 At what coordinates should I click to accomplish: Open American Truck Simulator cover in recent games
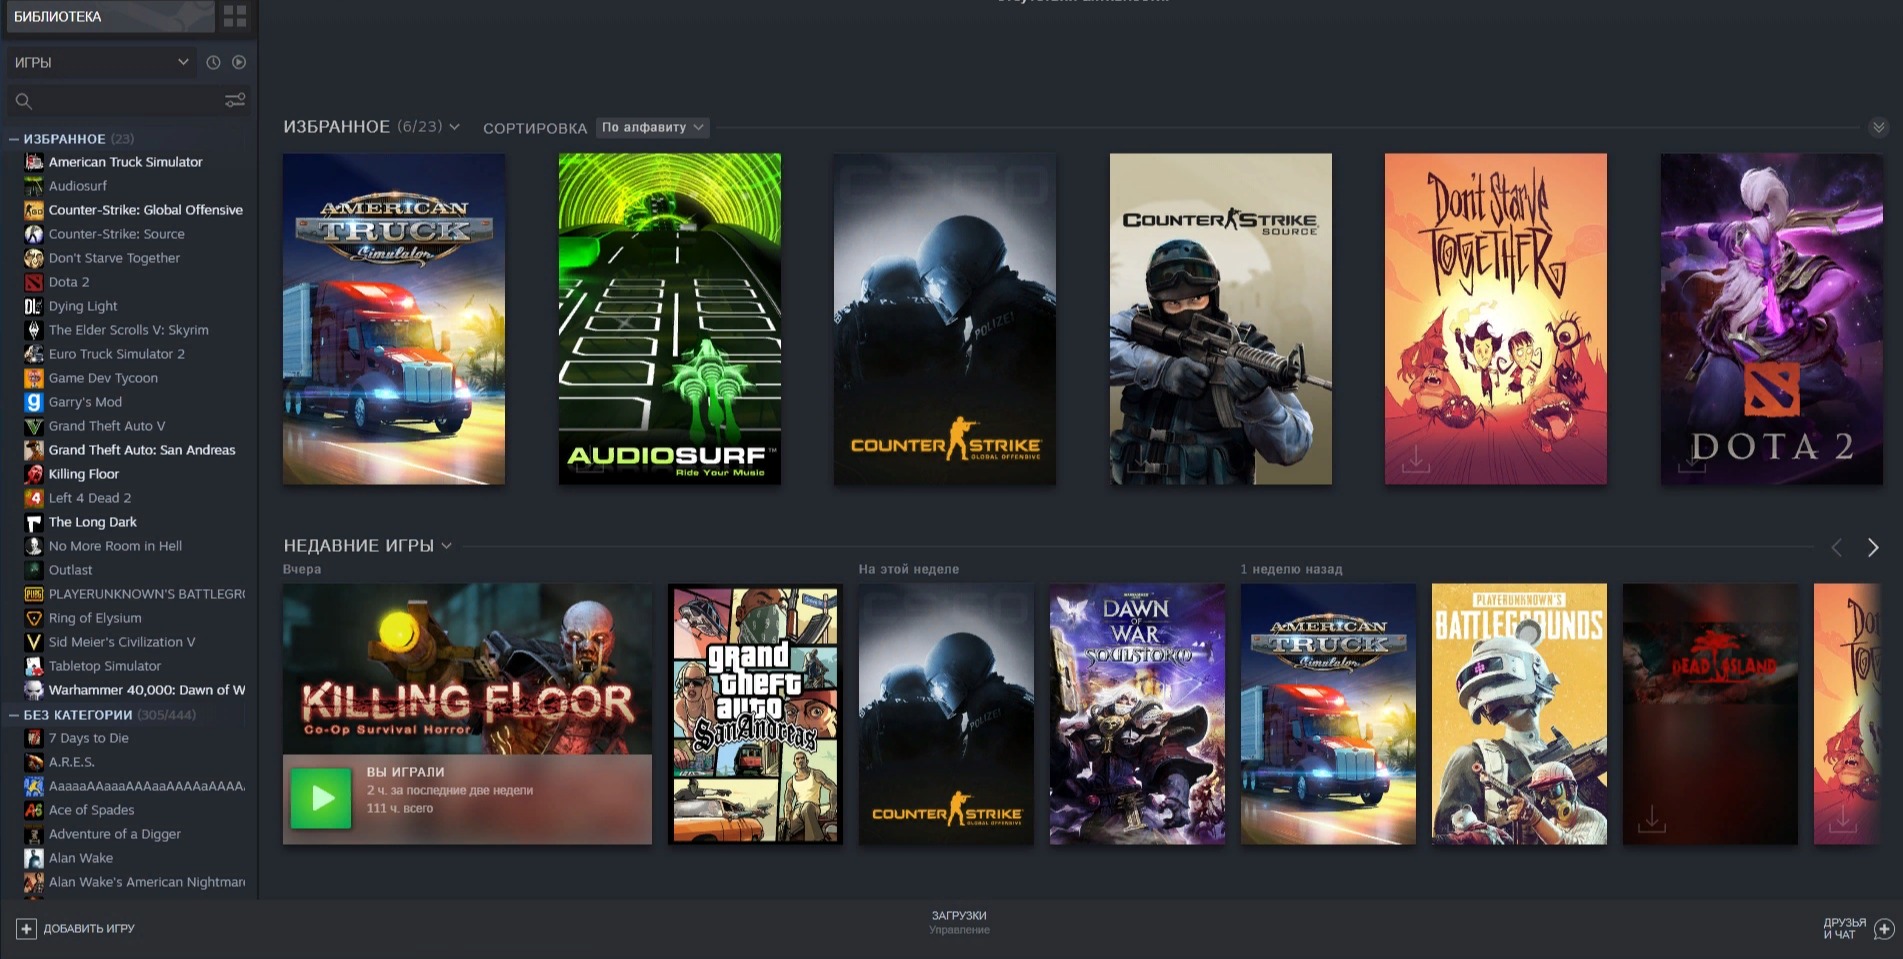[x=1328, y=714]
